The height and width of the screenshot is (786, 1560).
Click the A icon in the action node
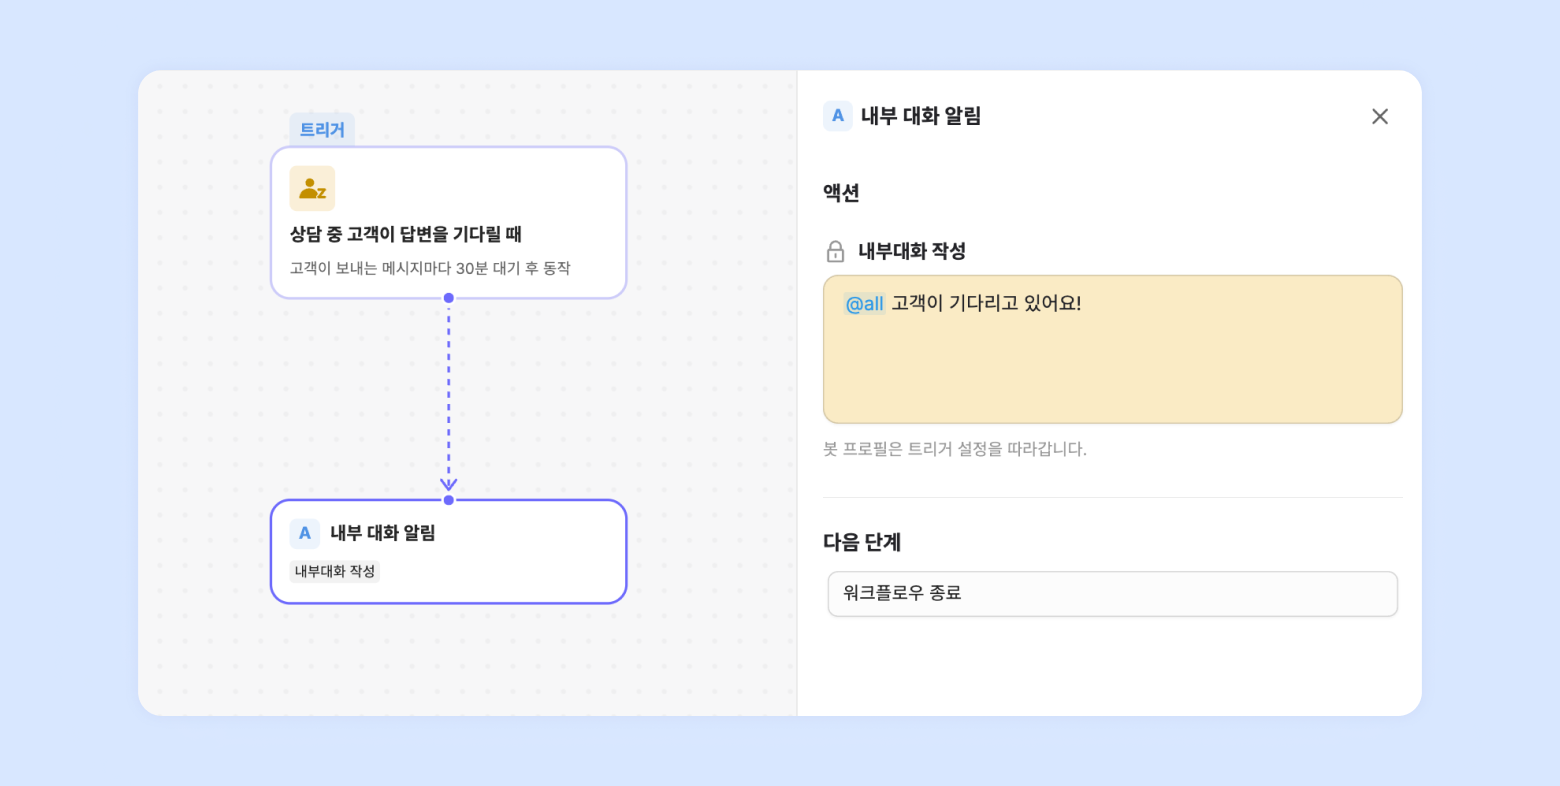click(x=305, y=534)
